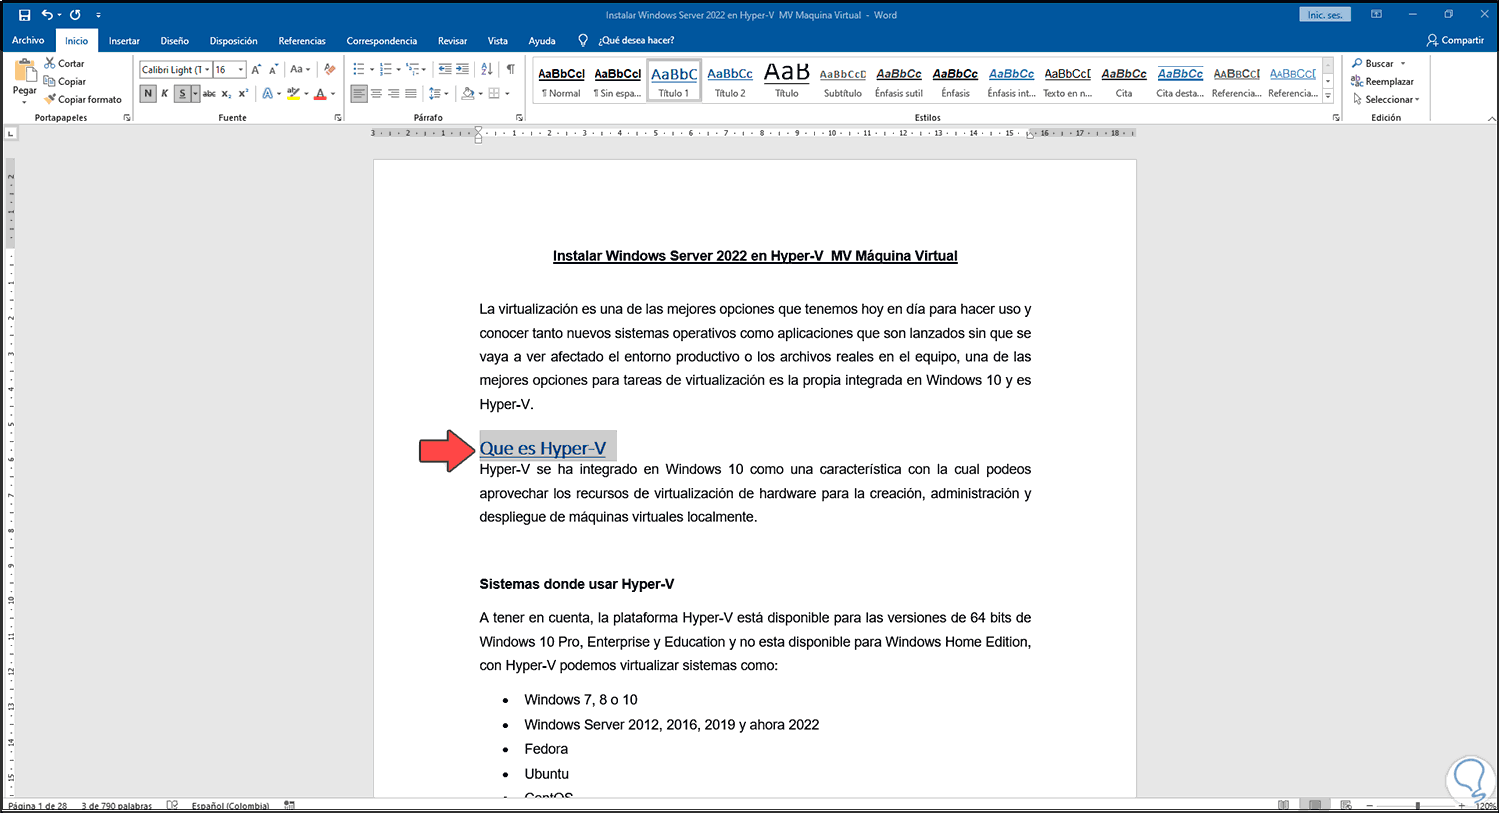Image resolution: width=1500 pixels, height=813 pixels.
Task: Click the lightbulb ¿Qué desea hacer? search
Action: pos(627,40)
